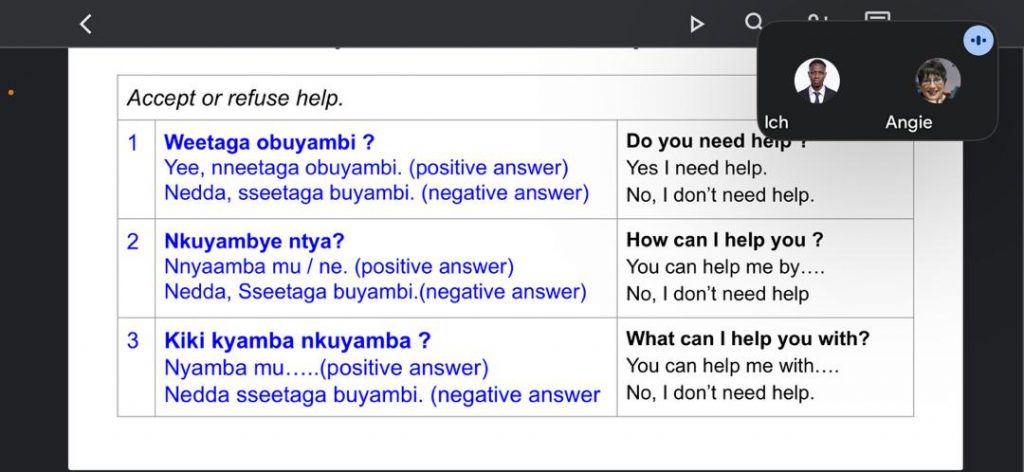Click the phrase 'Weetaga obuyambi ?'
The image size is (1024, 472).
(269, 142)
